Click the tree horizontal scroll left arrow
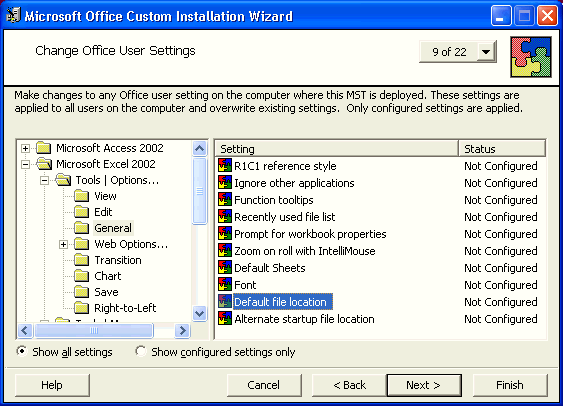The image size is (563, 406). (x=24, y=330)
